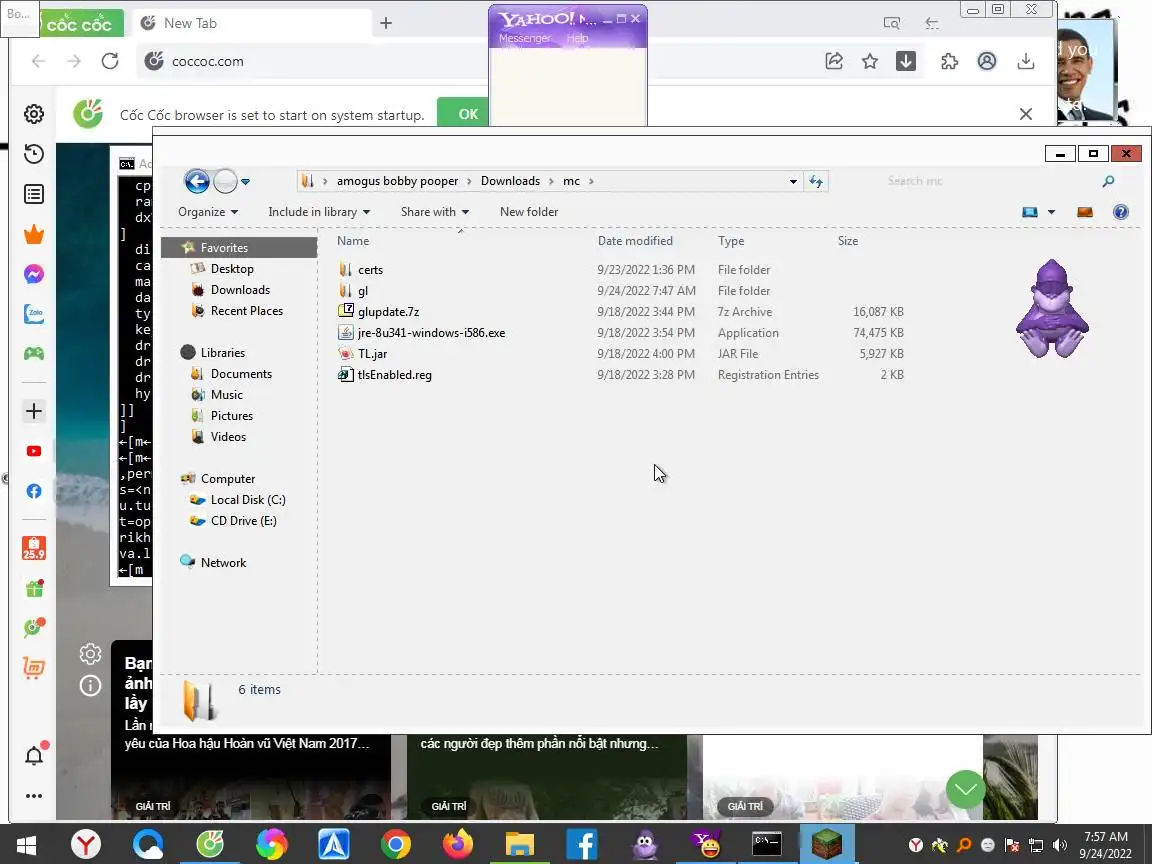This screenshot has height=864, width=1152.
Task: Open share icon in Coc Coc address bar
Action: (834, 61)
